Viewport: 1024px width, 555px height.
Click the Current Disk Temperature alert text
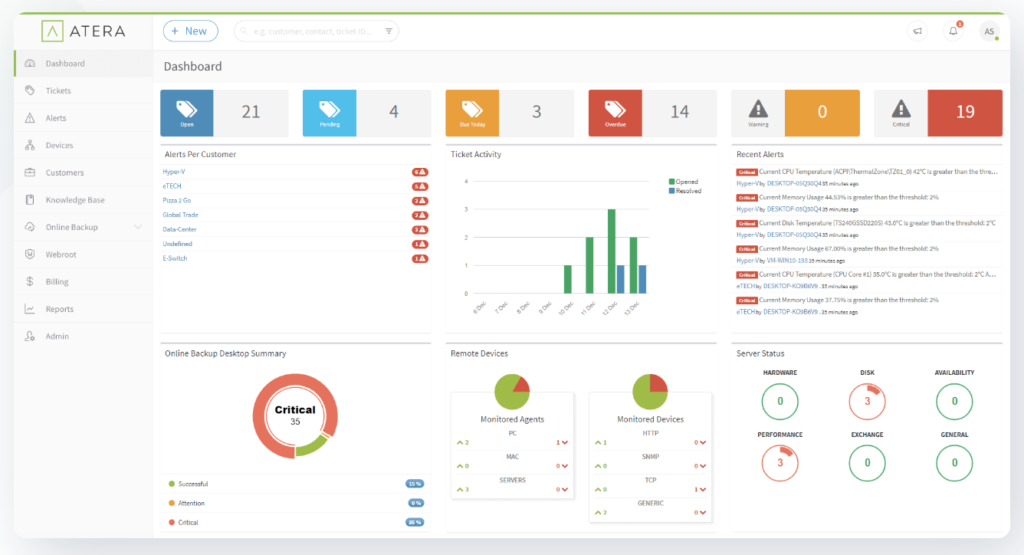pos(877,223)
